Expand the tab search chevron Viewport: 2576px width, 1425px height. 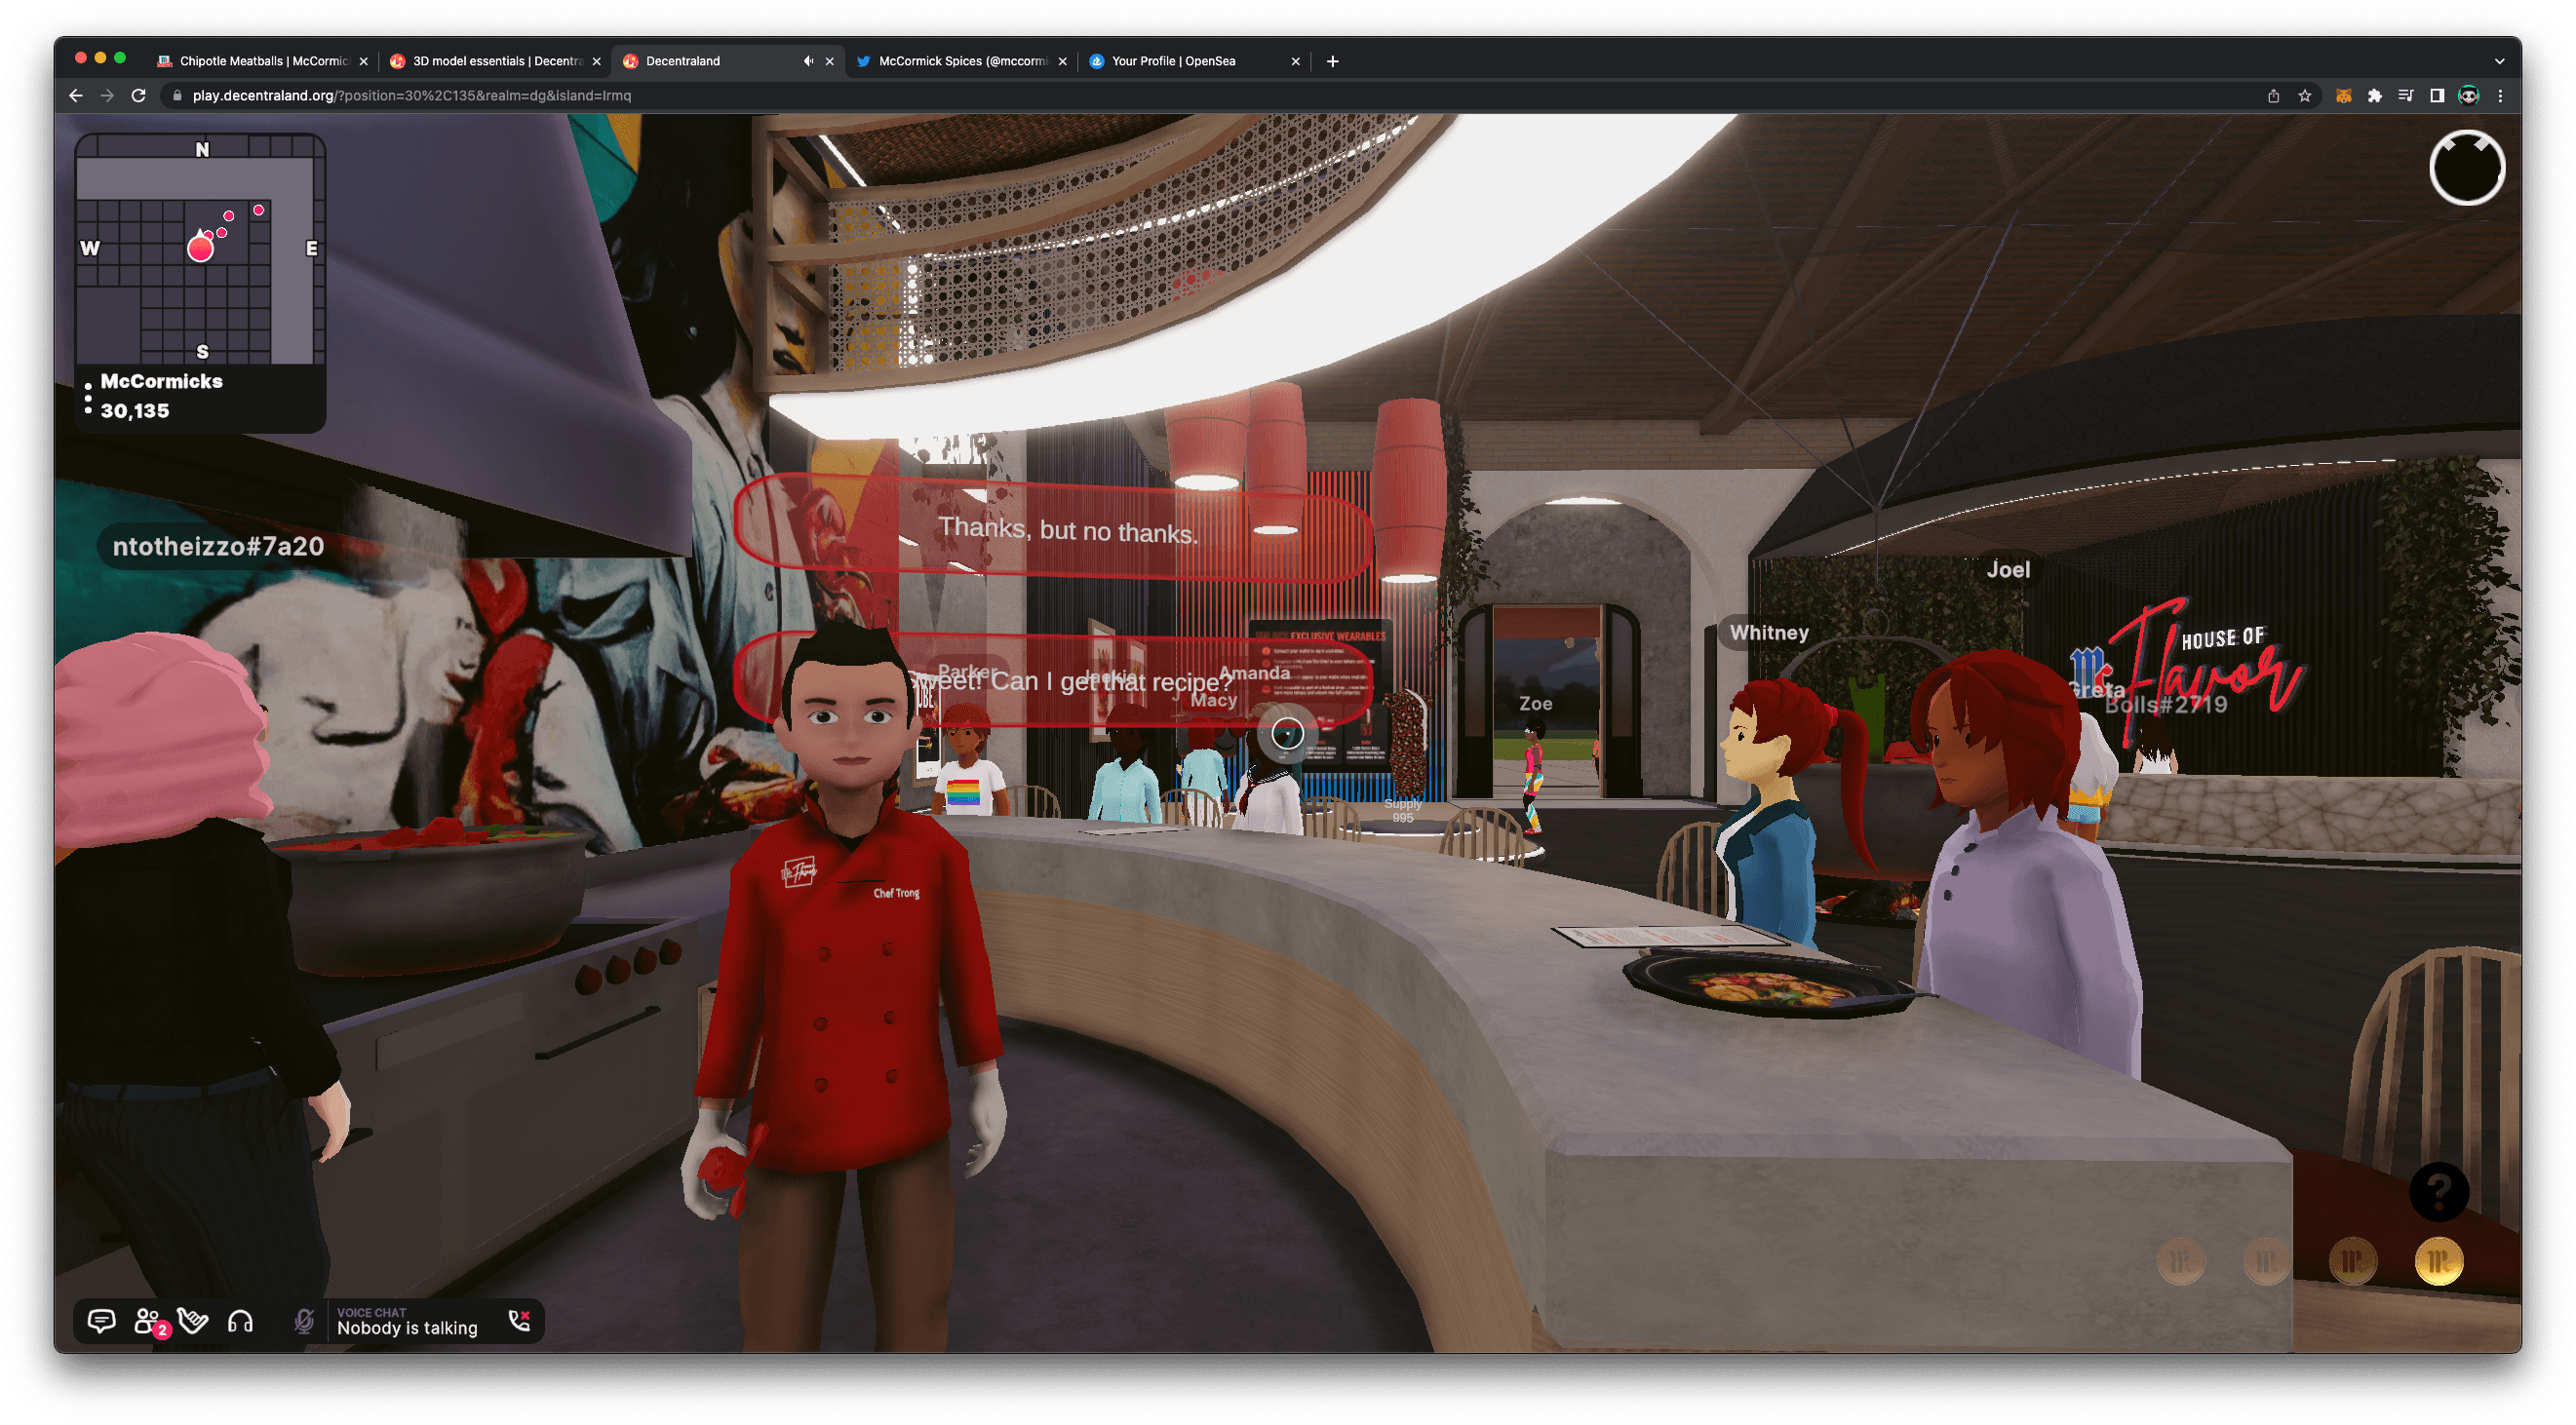pyautogui.click(x=2499, y=61)
